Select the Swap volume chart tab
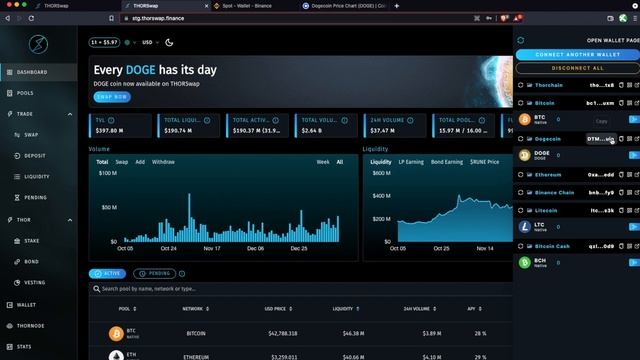Viewport: 640px width, 360px height. point(122,162)
